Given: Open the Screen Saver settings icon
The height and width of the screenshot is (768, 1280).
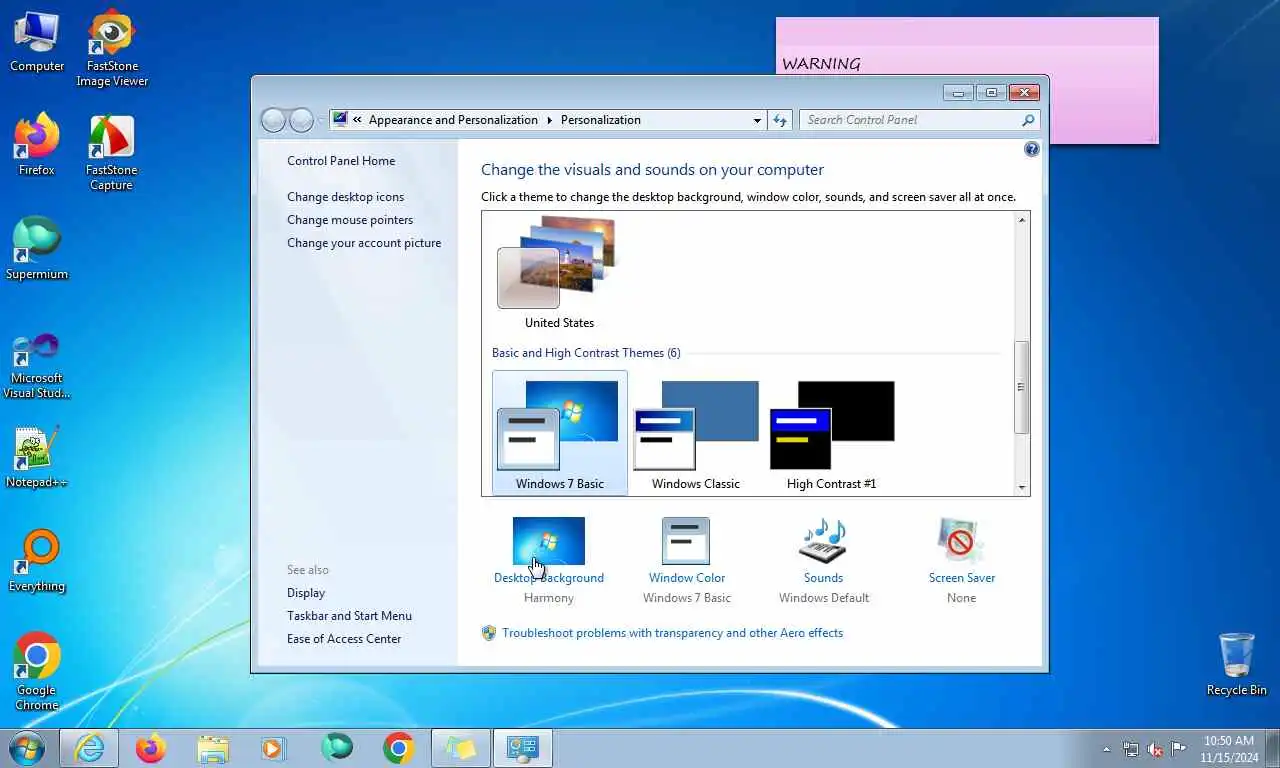Looking at the screenshot, I should click(x=961, y=542).
